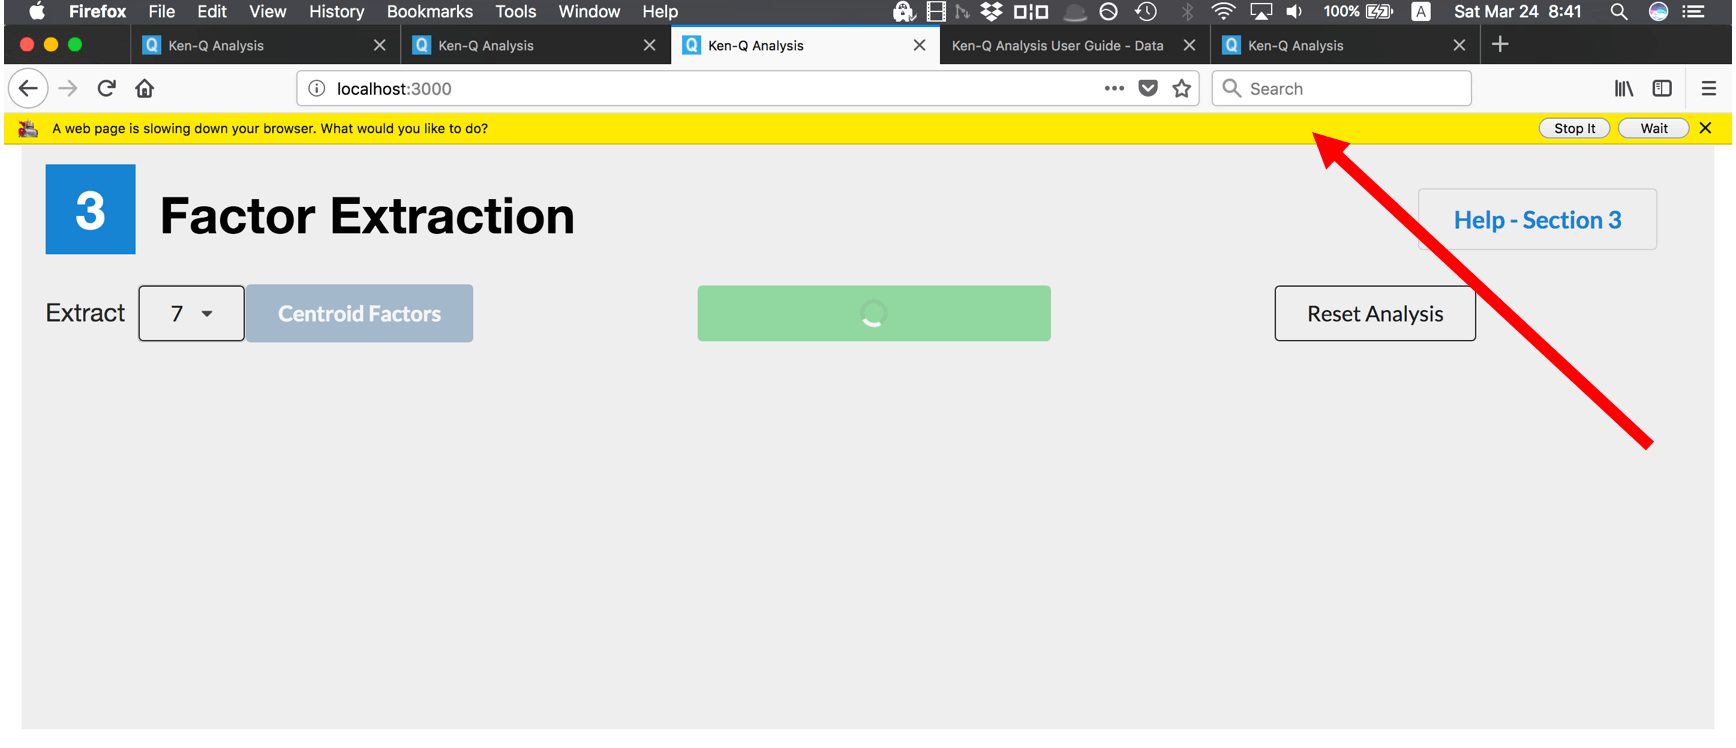Click Stop It on the warning bar

point(1574,128)
